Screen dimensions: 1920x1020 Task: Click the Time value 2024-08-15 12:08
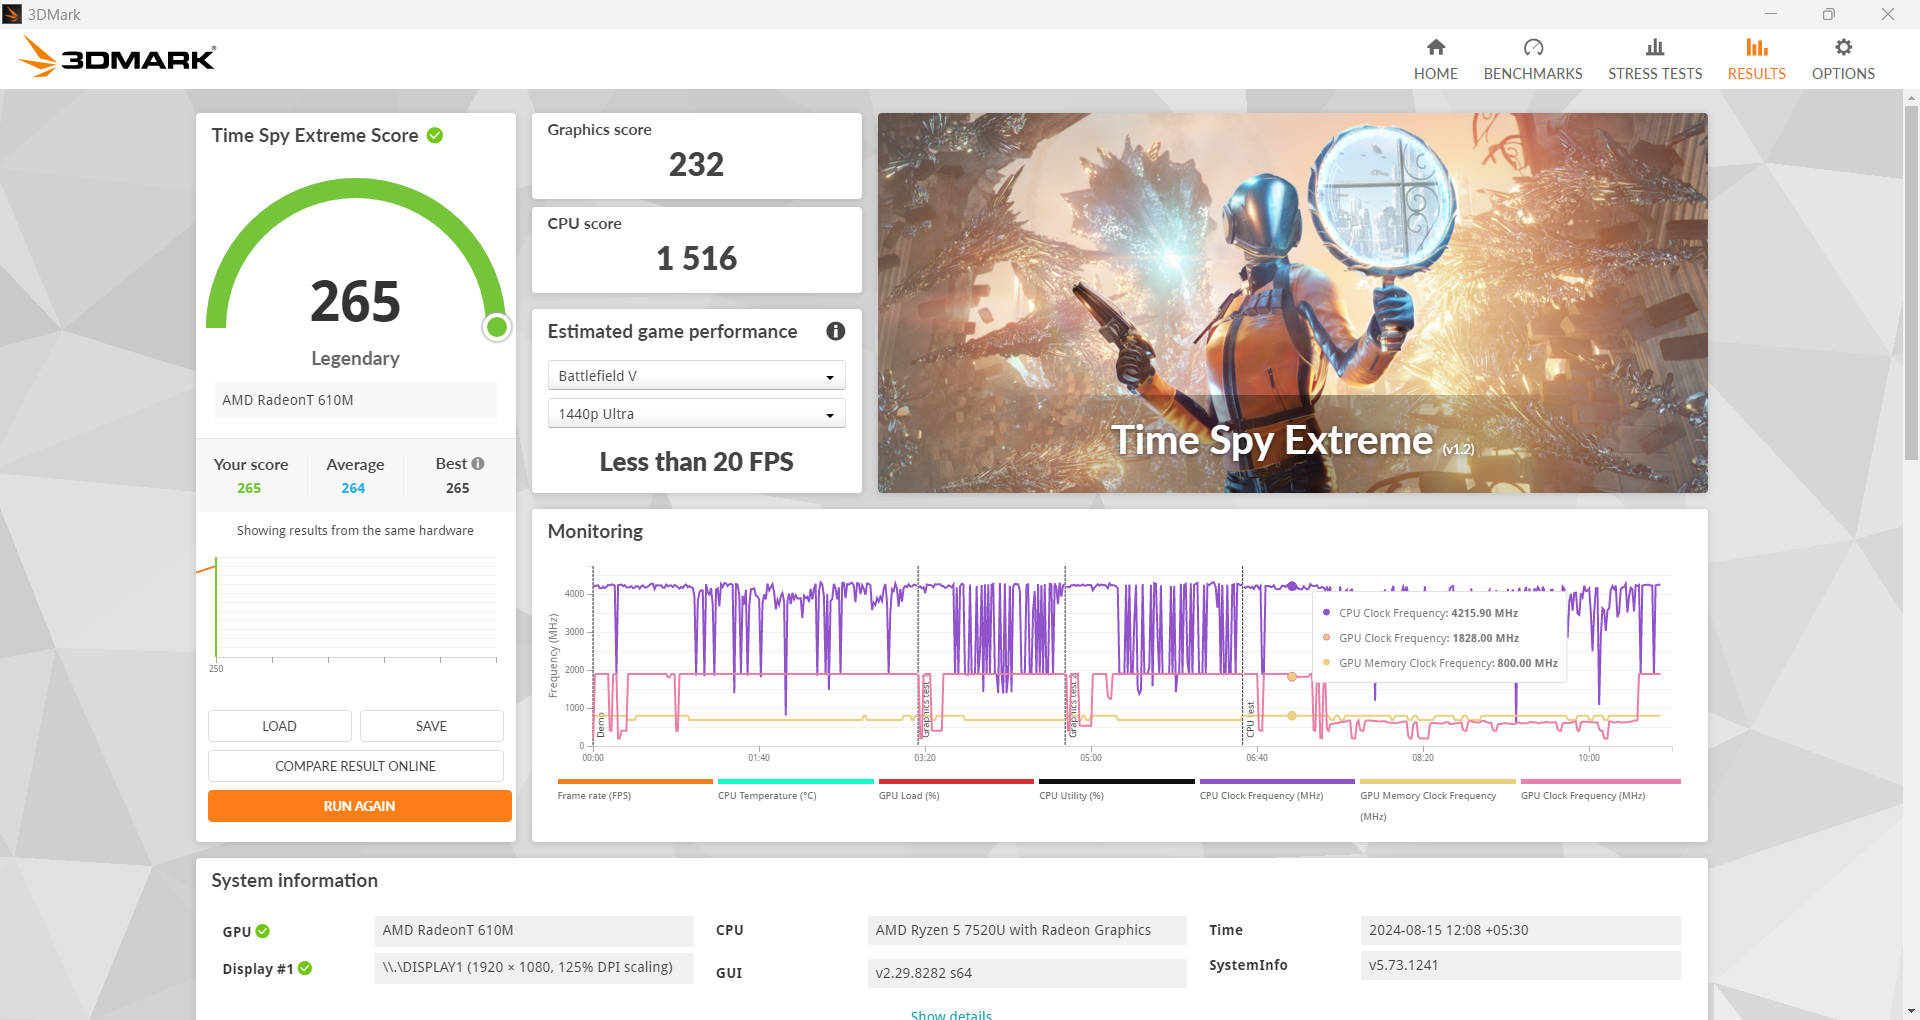coord(1520,930)
